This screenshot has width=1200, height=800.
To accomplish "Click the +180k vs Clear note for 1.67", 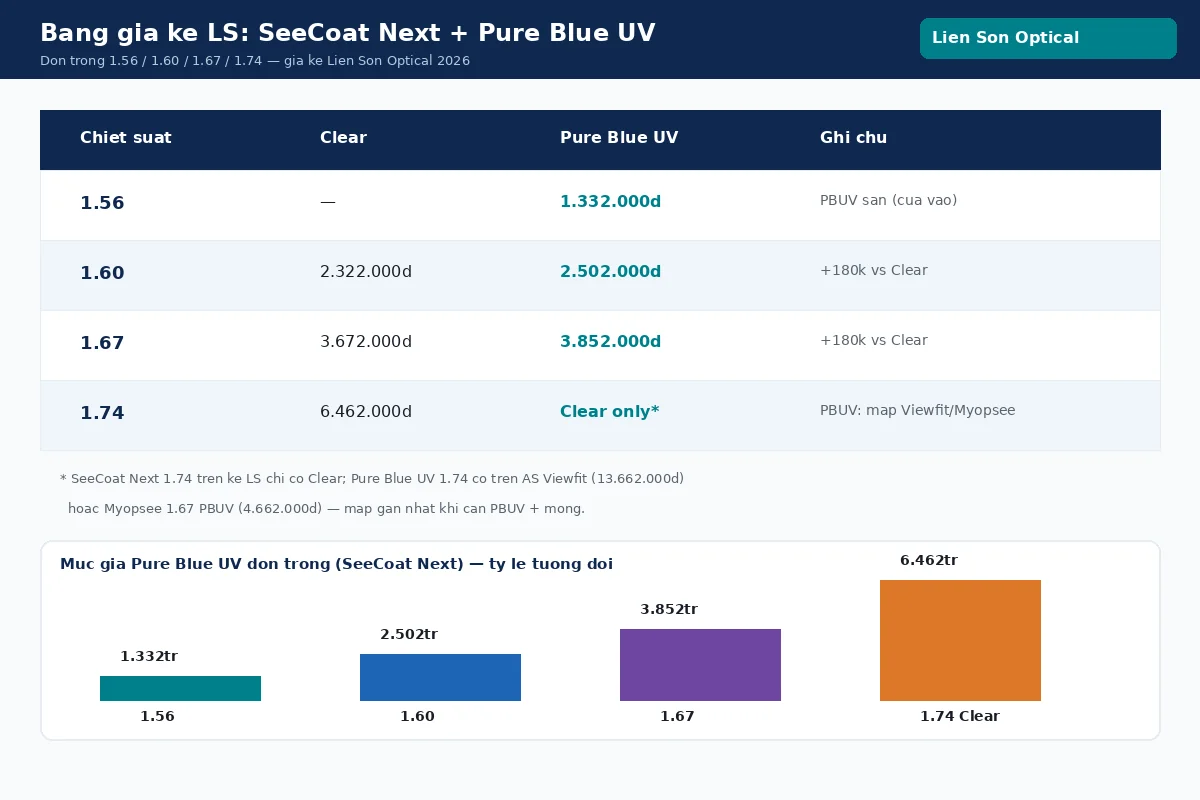I will coord(874,340).
